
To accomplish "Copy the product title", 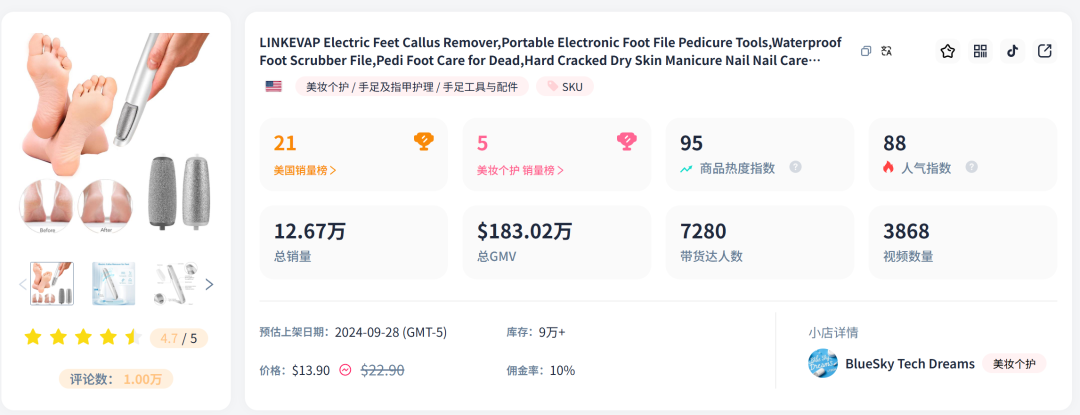I will pos(866,51).
